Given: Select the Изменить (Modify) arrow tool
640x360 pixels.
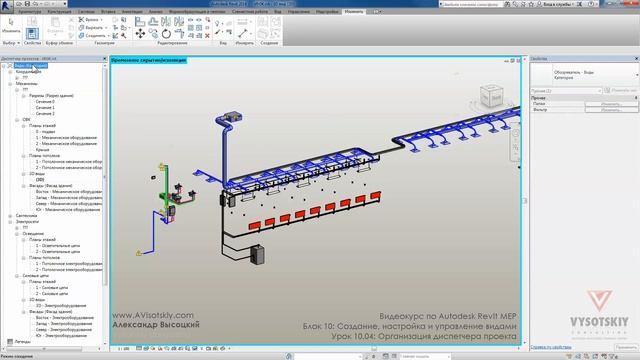Looking at the screenshot, I should [x=11, y=24].
